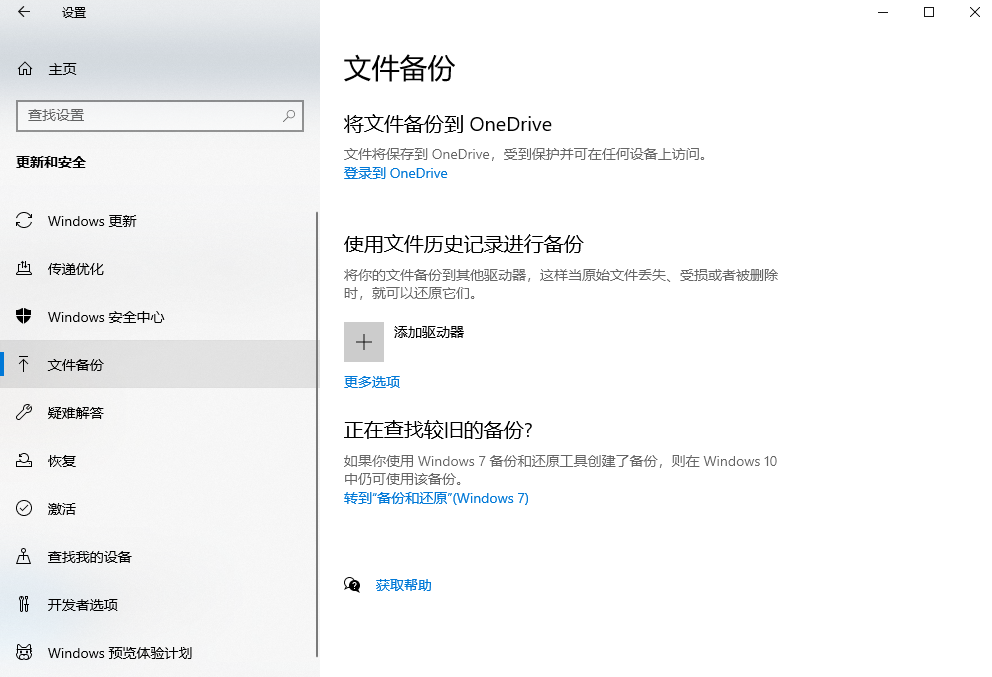This screenshot has height=677, width=992.
Task: Click the 开发者选项 tools icon
Action: point(24,604)
